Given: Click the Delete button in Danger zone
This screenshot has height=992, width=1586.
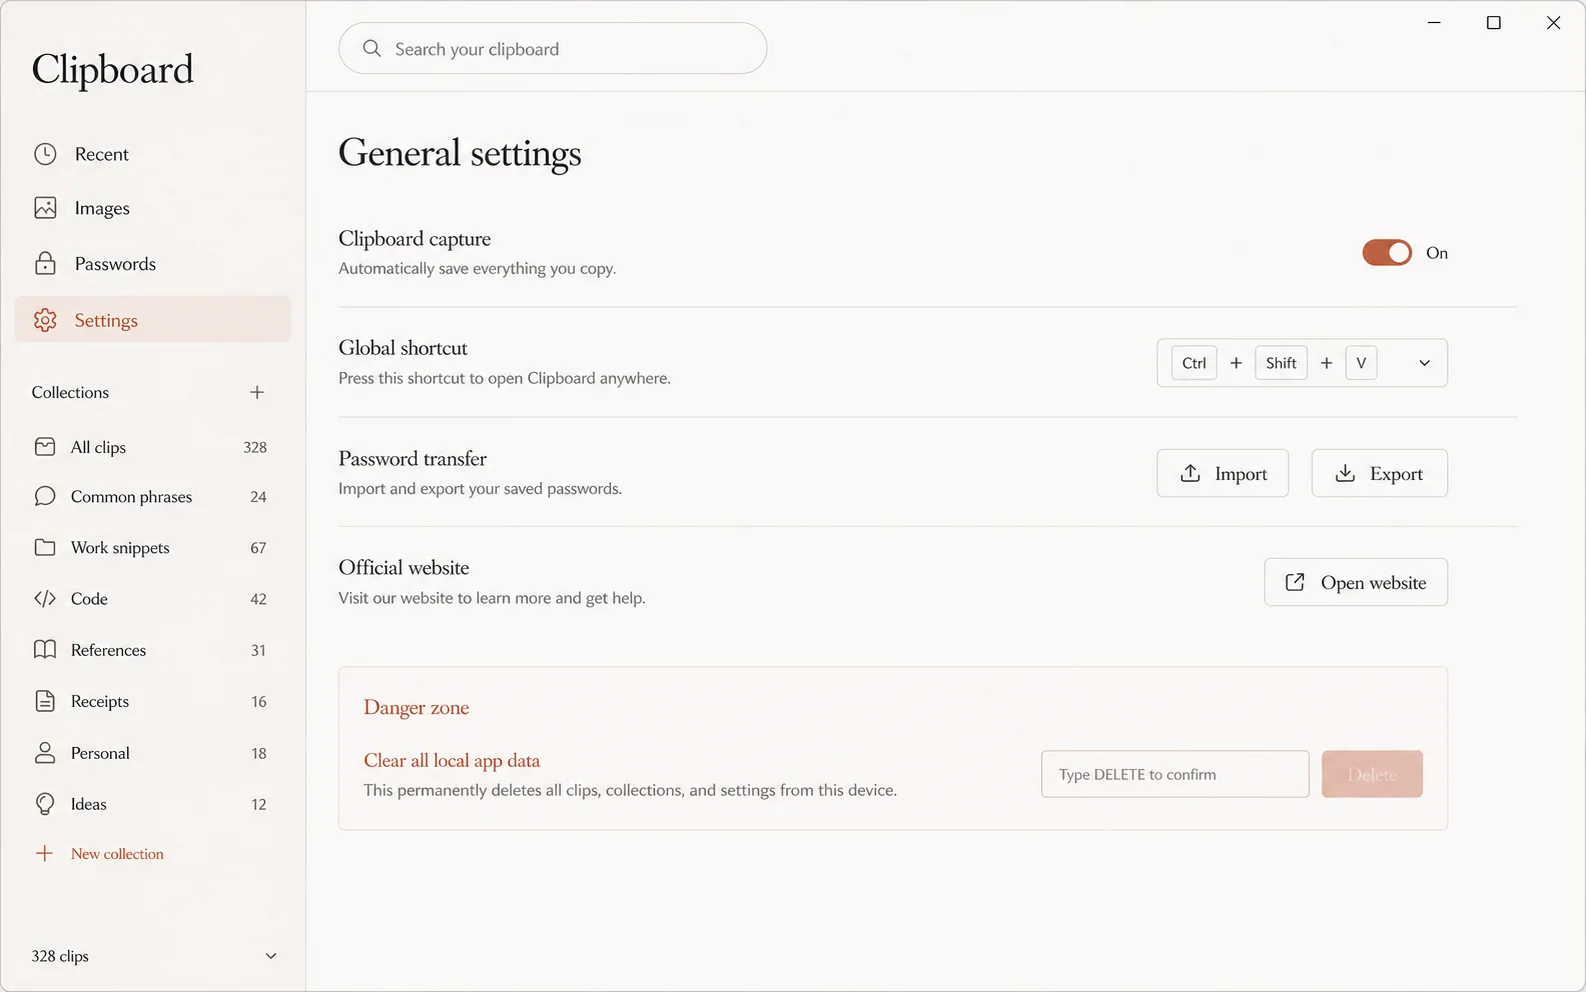Looking at the screenshot, I should pyautogui.click(x=1372, y=774).
